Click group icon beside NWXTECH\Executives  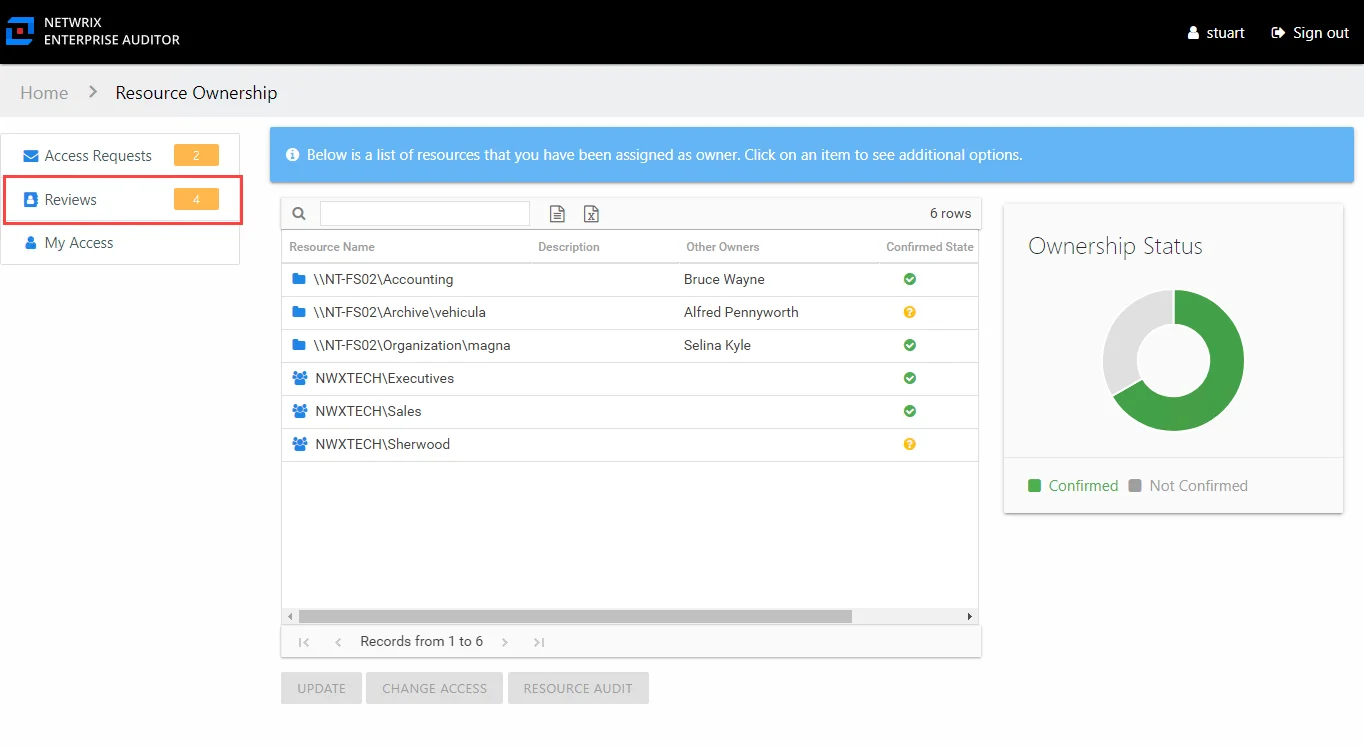[x=300, y=378]
